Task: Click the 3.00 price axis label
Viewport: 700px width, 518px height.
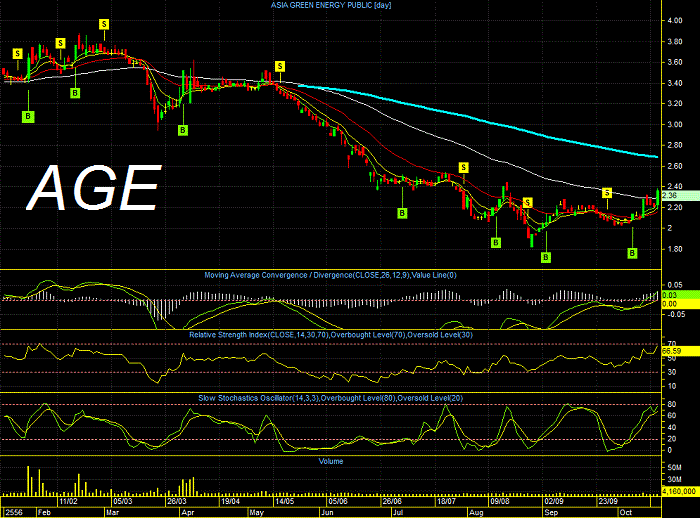Action: (x=675, y=124)
